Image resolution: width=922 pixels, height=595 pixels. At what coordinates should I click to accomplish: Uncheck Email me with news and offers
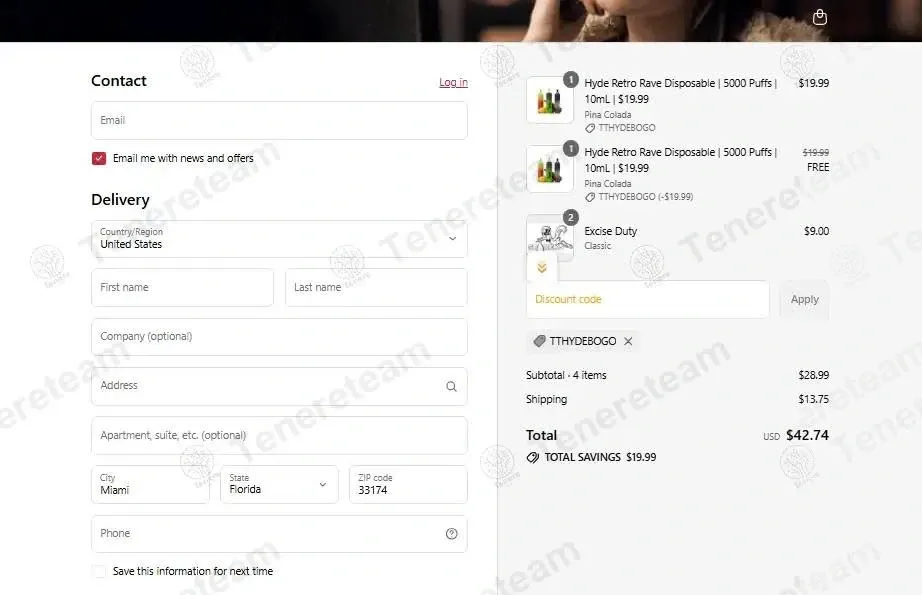coord(99,158)
